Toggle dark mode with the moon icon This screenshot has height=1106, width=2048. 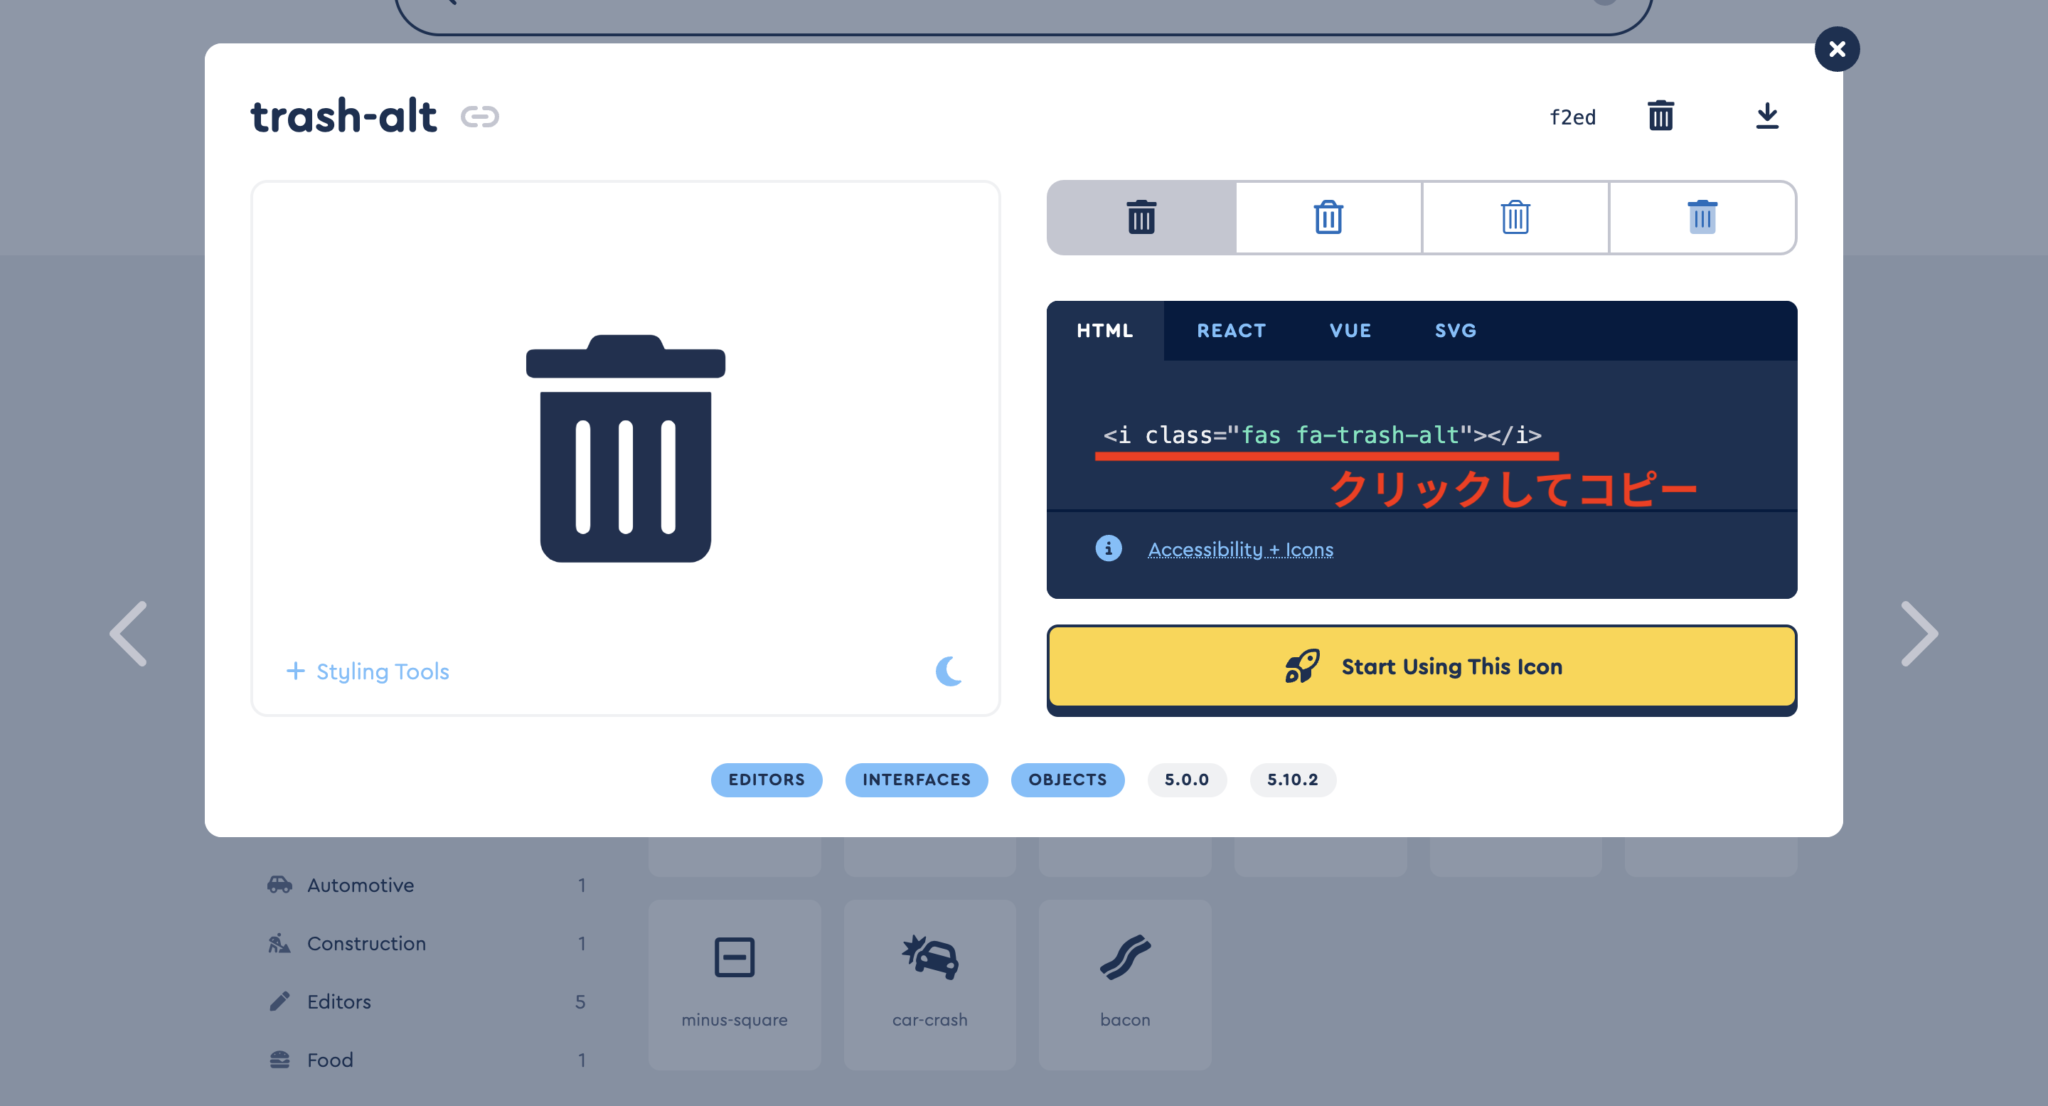tap(949, 671)
